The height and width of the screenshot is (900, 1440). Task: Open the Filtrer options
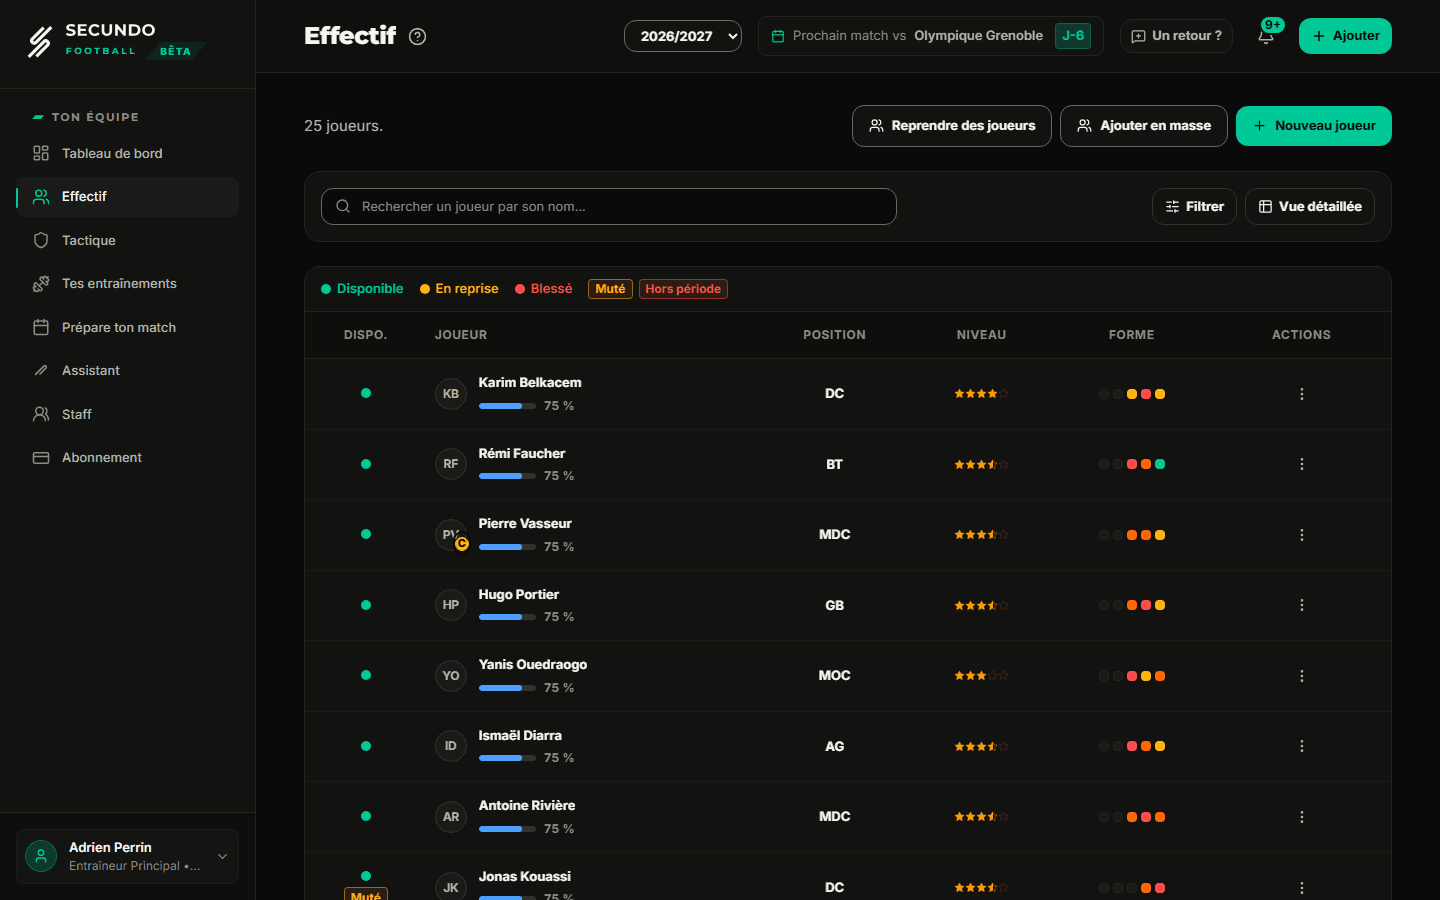tap(1194, 207)
